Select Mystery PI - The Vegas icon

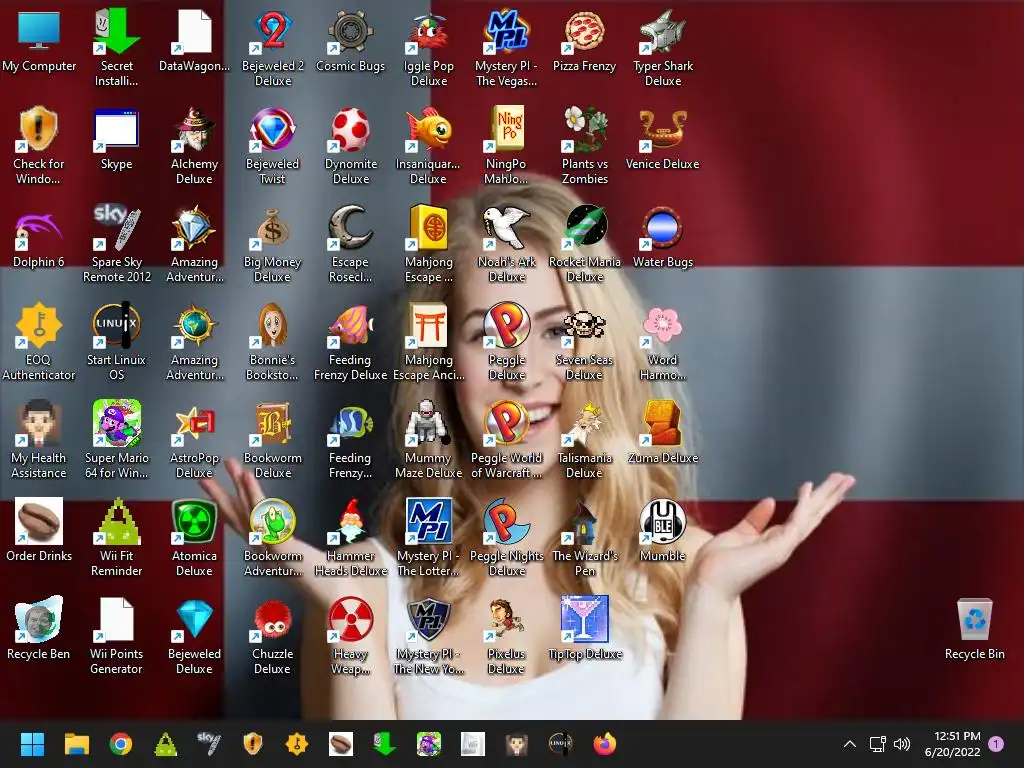tap(506, 31)
